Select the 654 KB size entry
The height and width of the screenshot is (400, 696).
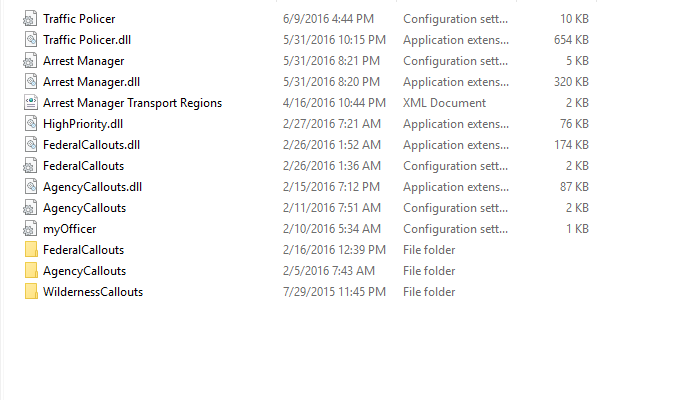coord(571,40)
